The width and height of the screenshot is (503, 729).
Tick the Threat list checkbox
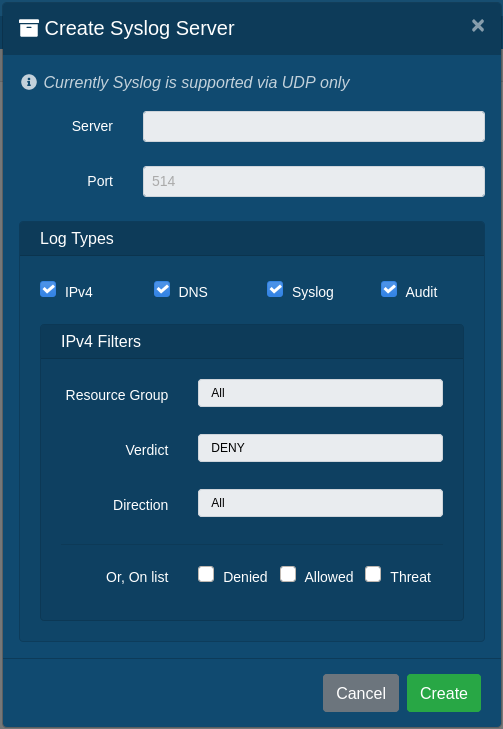pyautogui.click(x=373, y=574)
